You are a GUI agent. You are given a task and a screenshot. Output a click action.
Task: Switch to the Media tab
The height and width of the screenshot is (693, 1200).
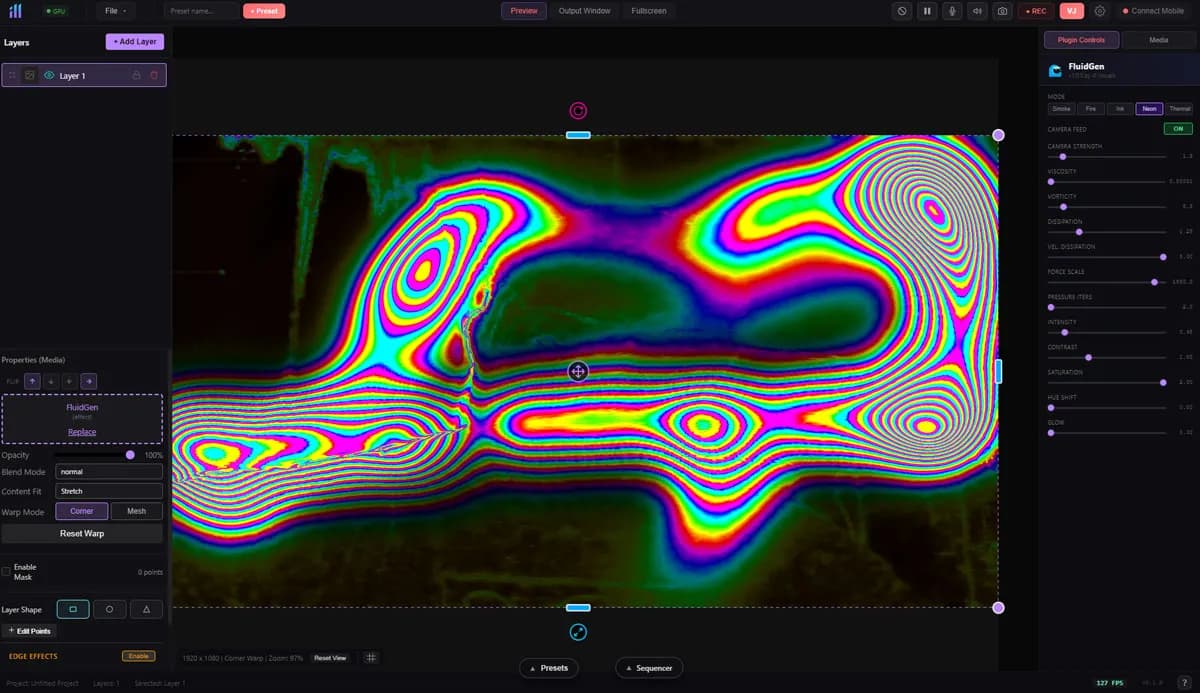pyautogui.click(x=1157, y=40)
